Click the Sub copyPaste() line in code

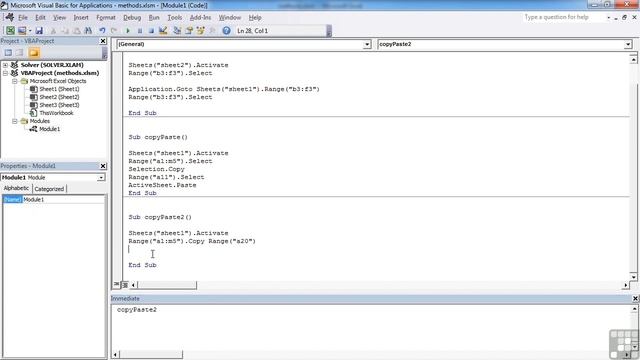point(158,137)
